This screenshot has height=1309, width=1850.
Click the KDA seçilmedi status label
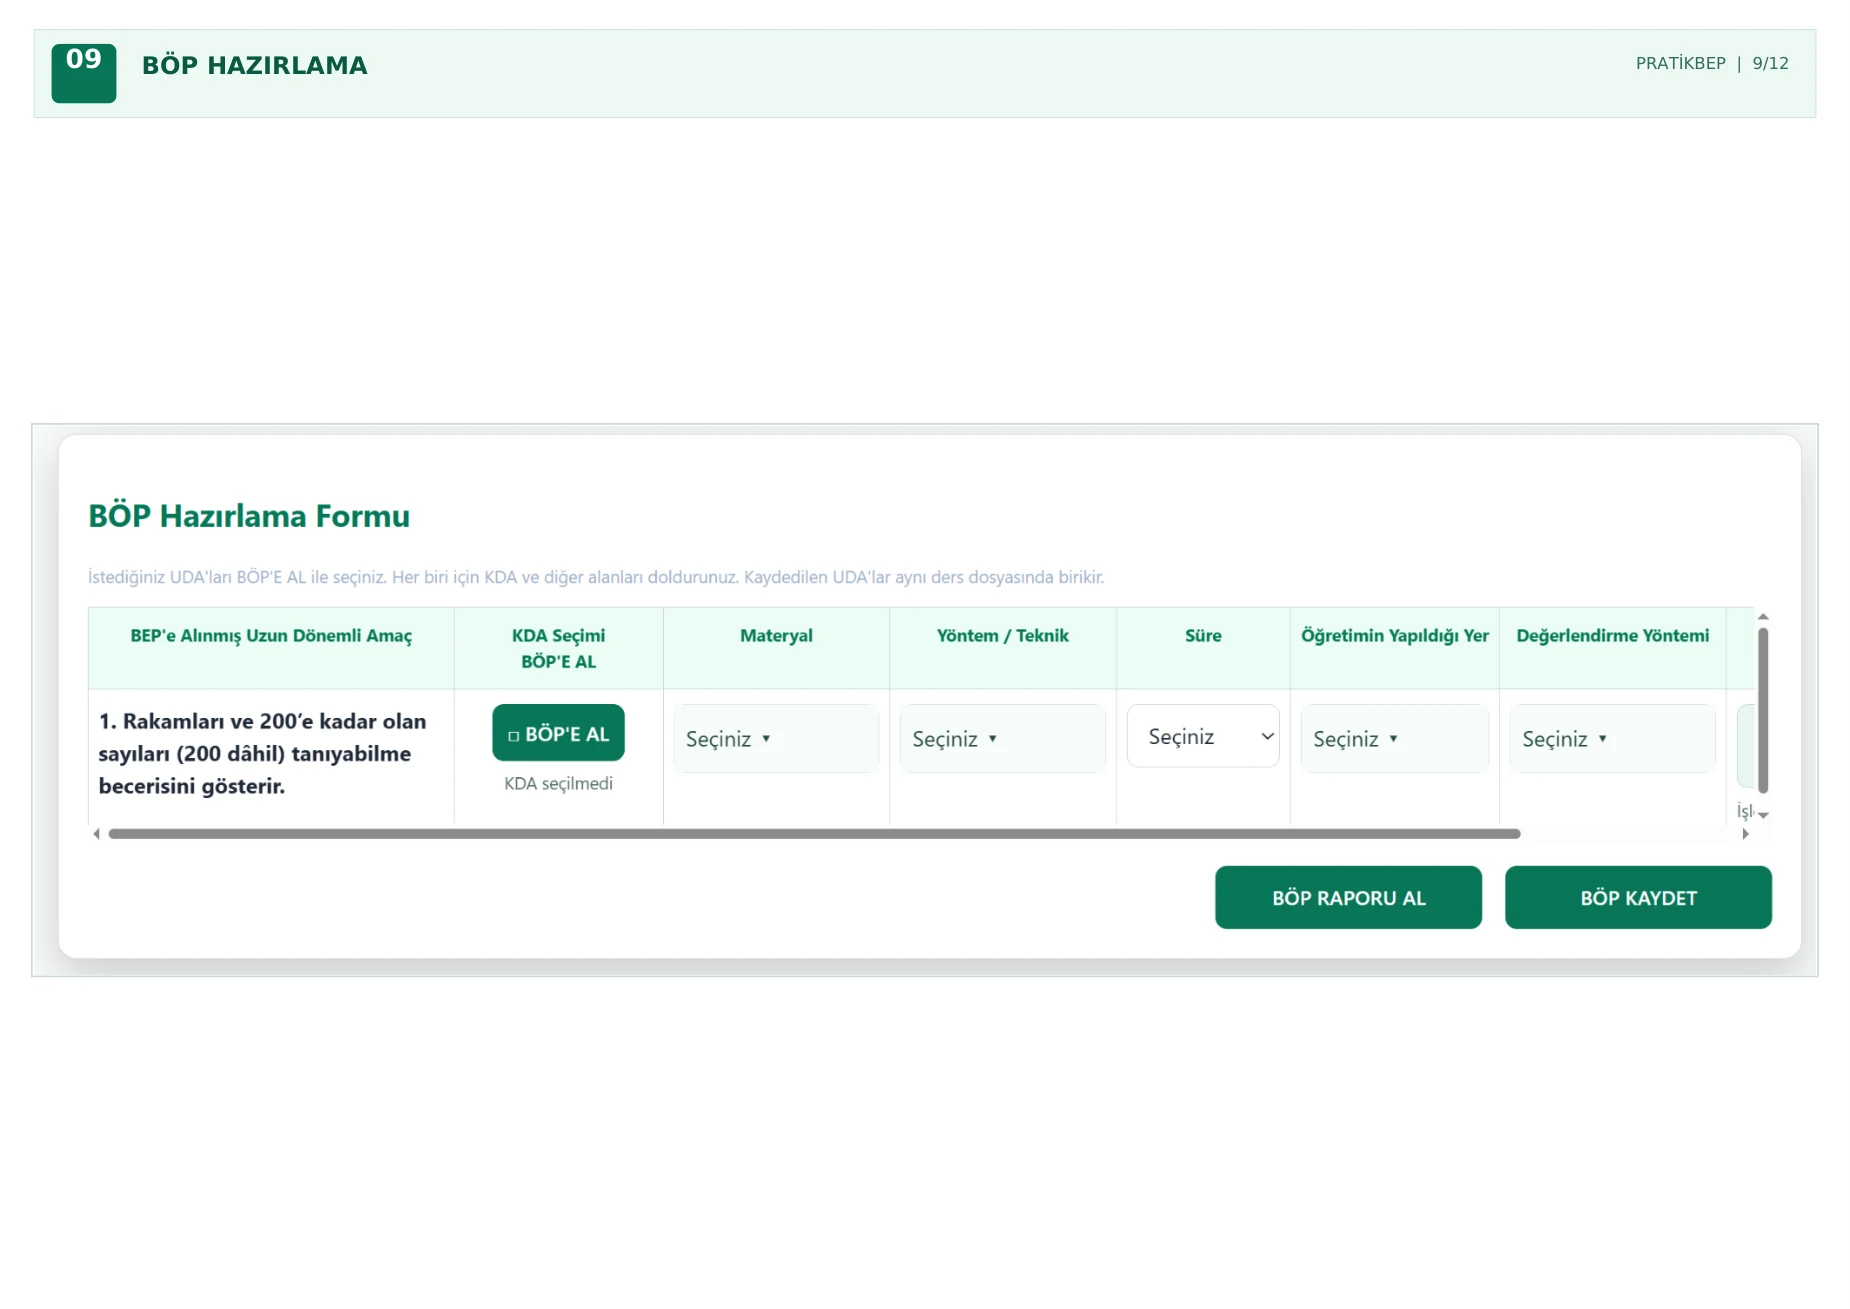coord(558,783)
